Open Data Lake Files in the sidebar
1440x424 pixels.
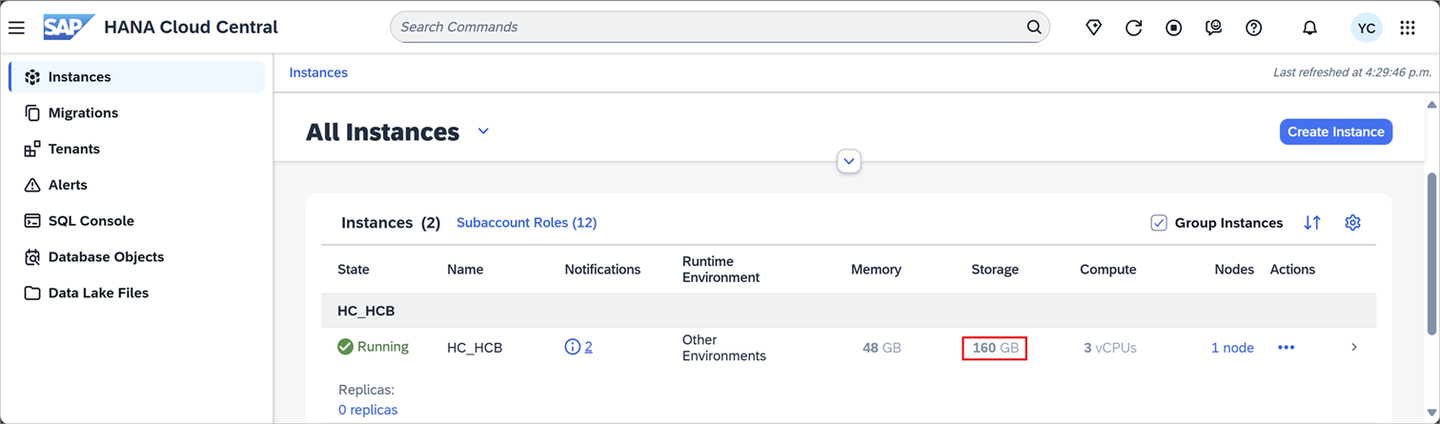(137, 293)
